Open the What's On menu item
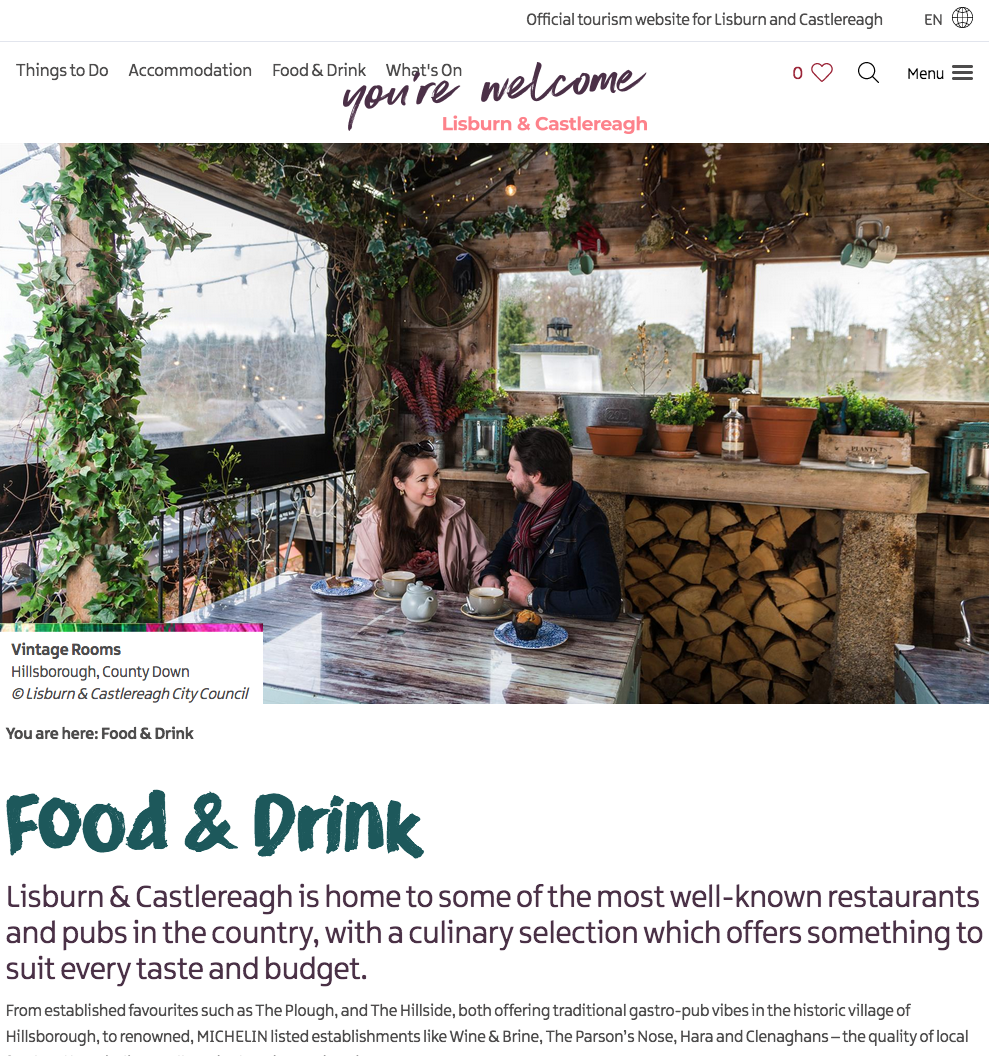 tap(423, 70)
